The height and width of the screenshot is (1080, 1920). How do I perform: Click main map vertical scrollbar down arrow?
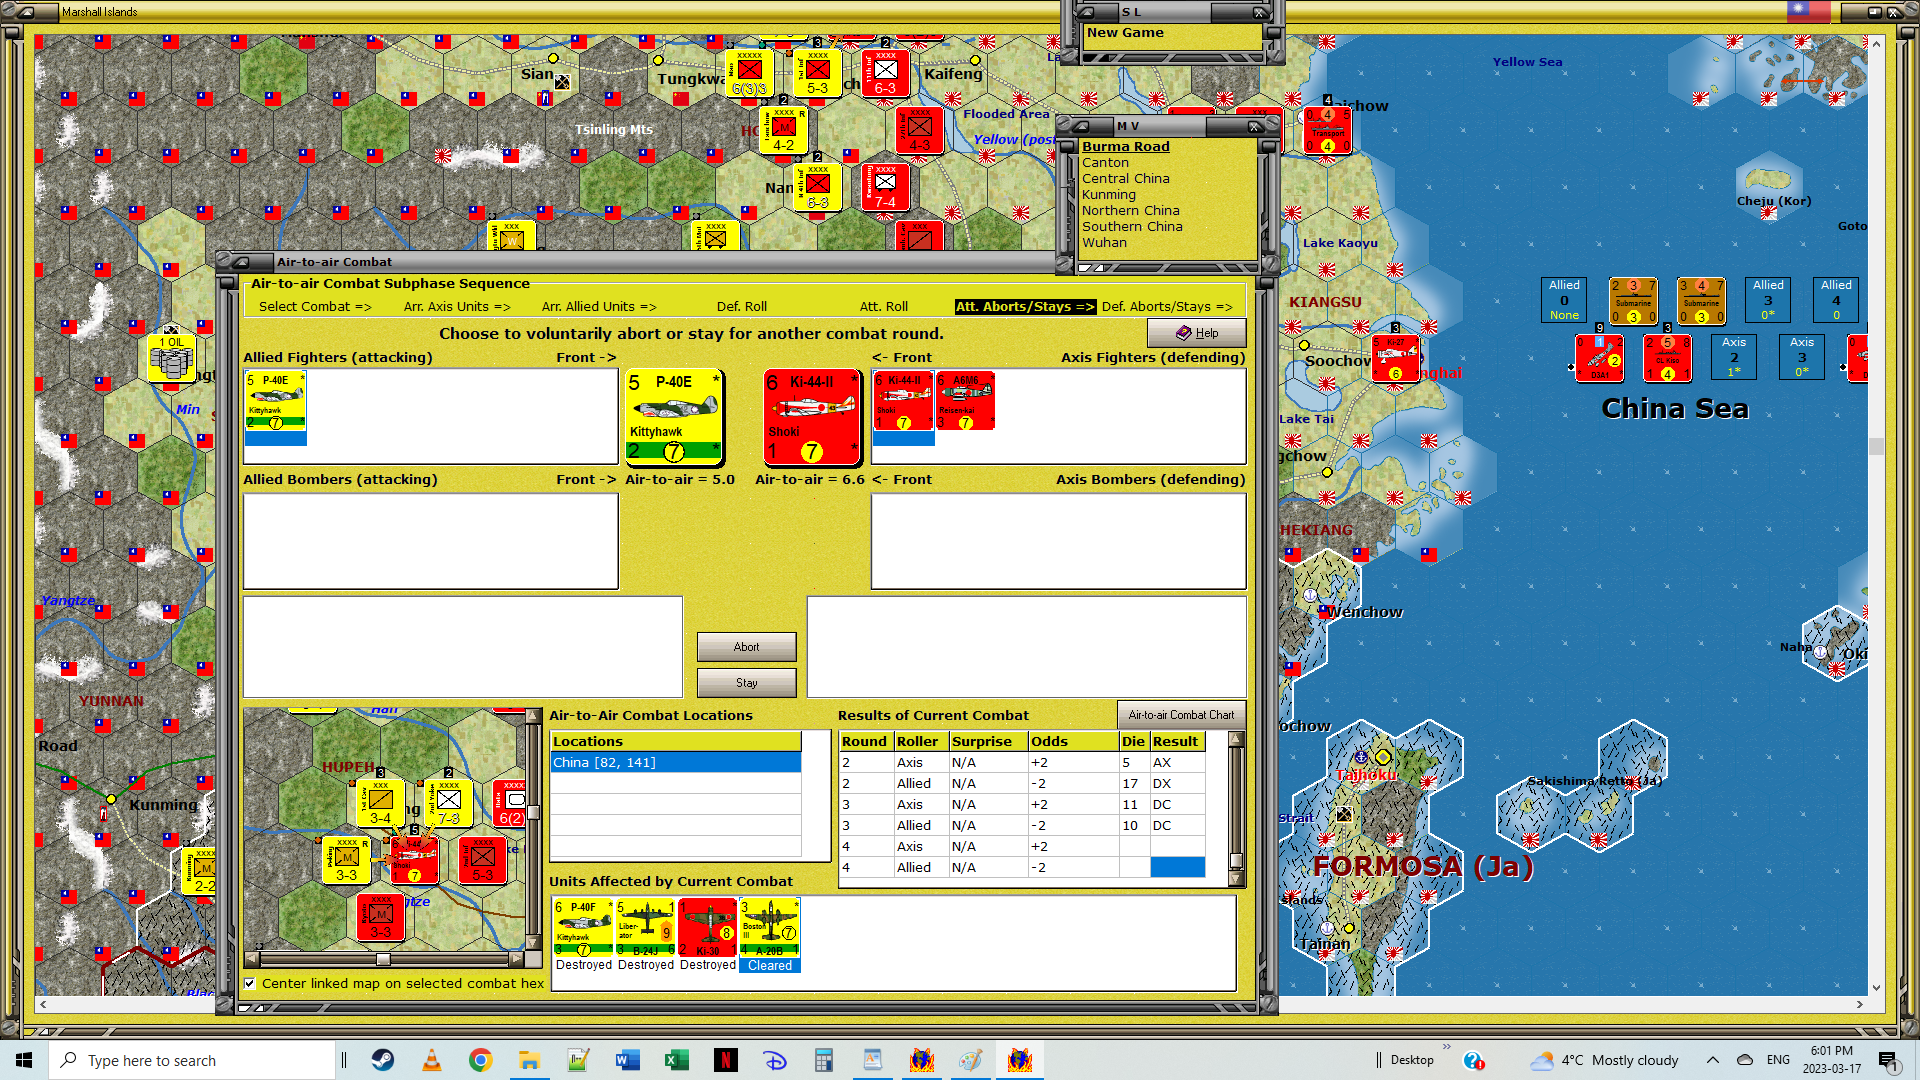point(1876,988)
